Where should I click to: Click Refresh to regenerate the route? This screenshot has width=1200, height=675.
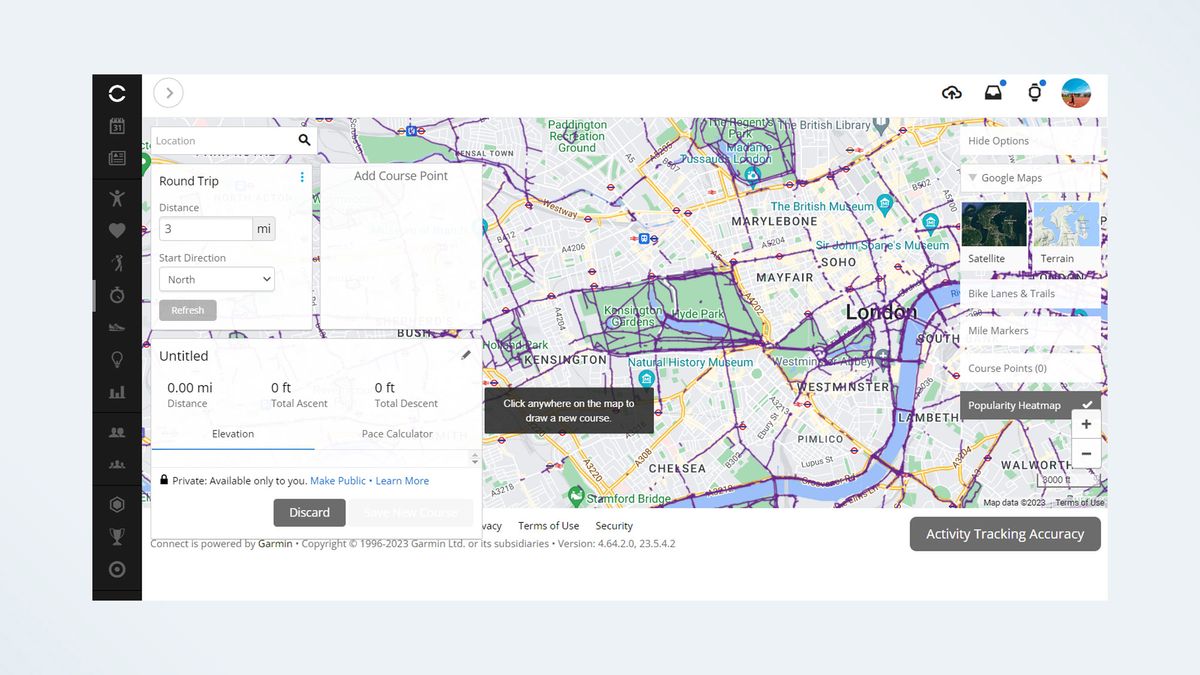187,310
